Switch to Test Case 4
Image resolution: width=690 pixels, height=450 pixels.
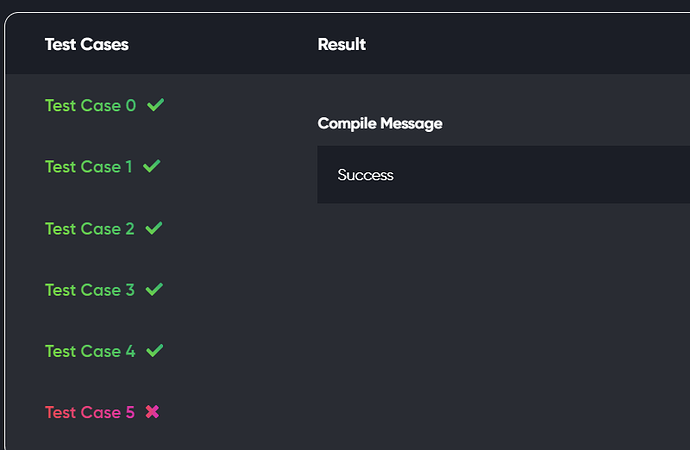click(90, 351)
